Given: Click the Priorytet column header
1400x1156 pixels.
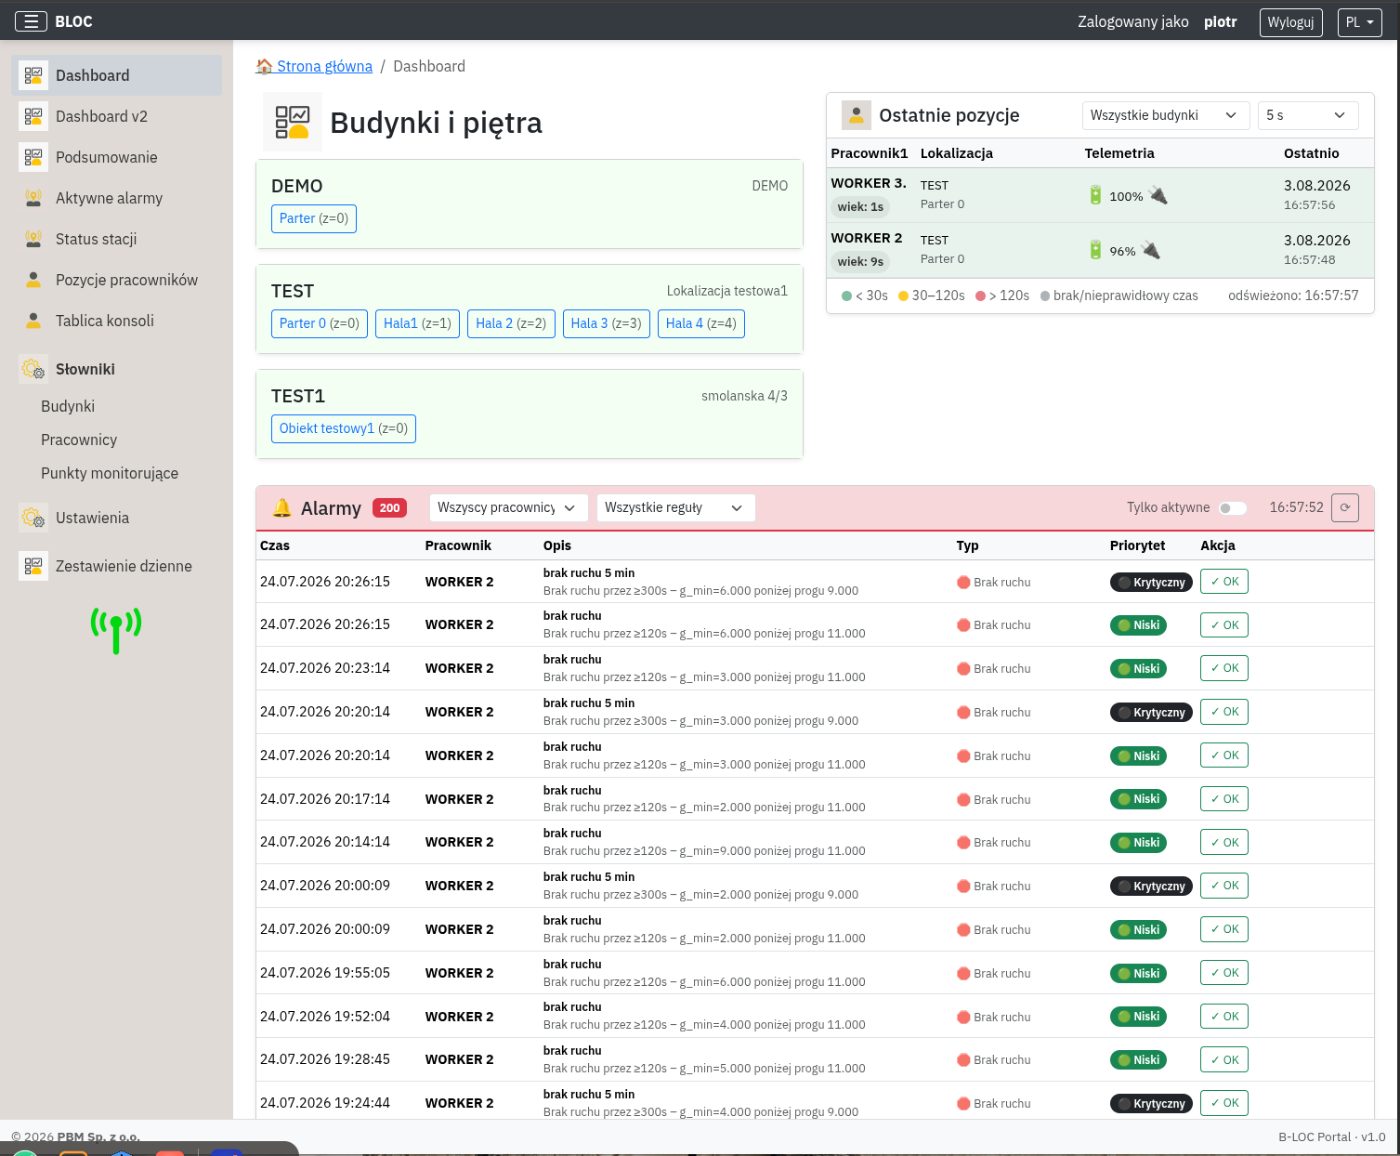Looking at the screenshot, I should pyautogui.click(x=1137, y=546).
